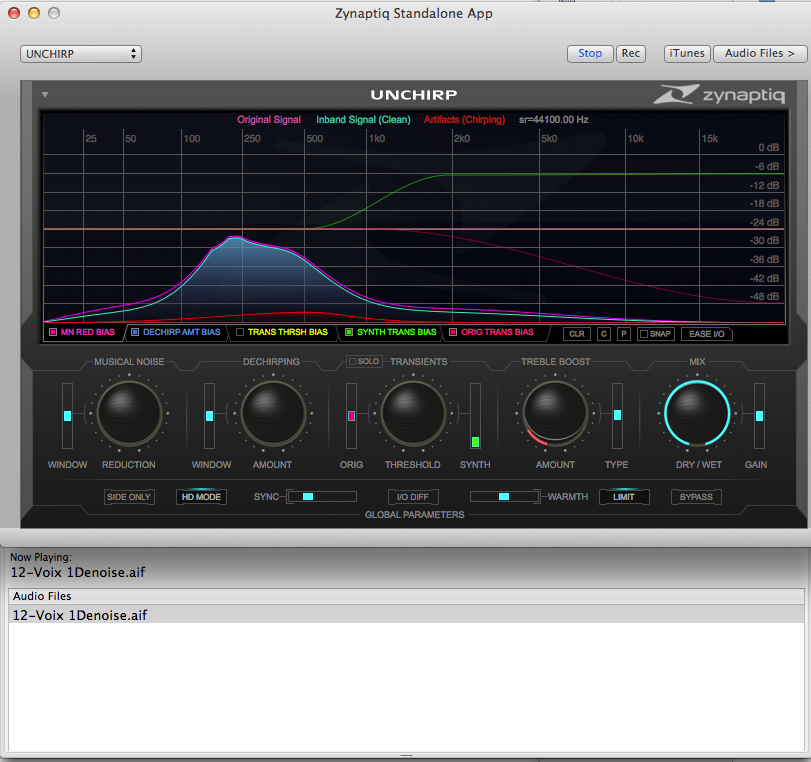Click the SYNTH transients slider

click(475, 415)
